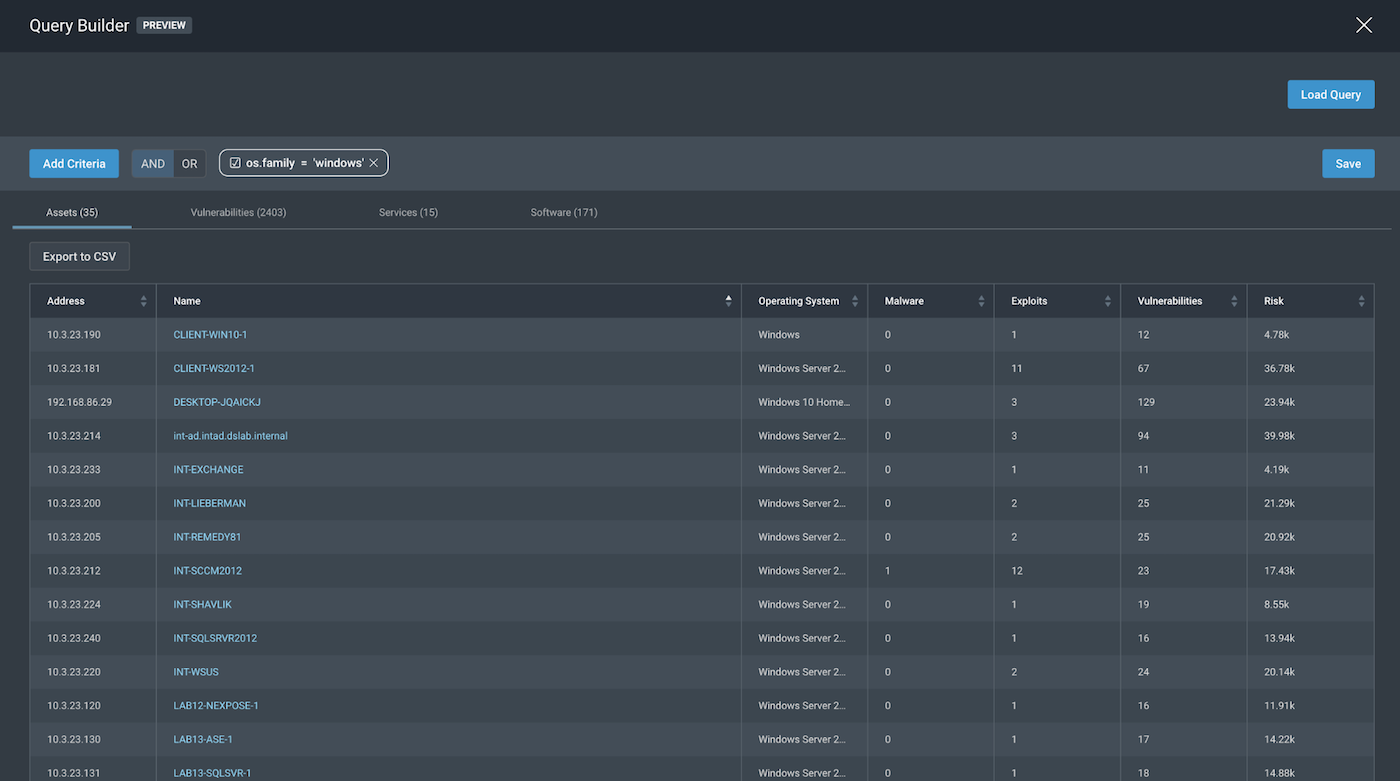Uncheck the os.family criteria checkbox
Image resolution: width=1400 pixels, height=781 pixels.
click(235, 163)
